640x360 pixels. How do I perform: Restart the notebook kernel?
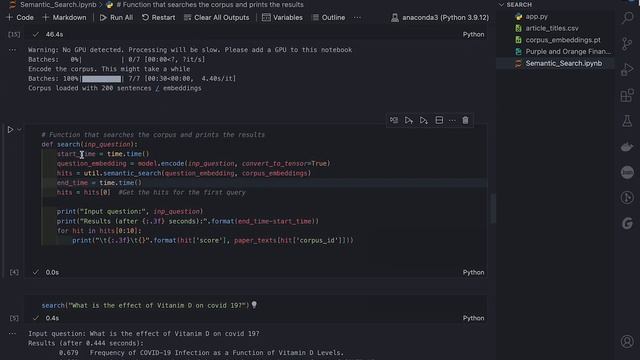158,18
